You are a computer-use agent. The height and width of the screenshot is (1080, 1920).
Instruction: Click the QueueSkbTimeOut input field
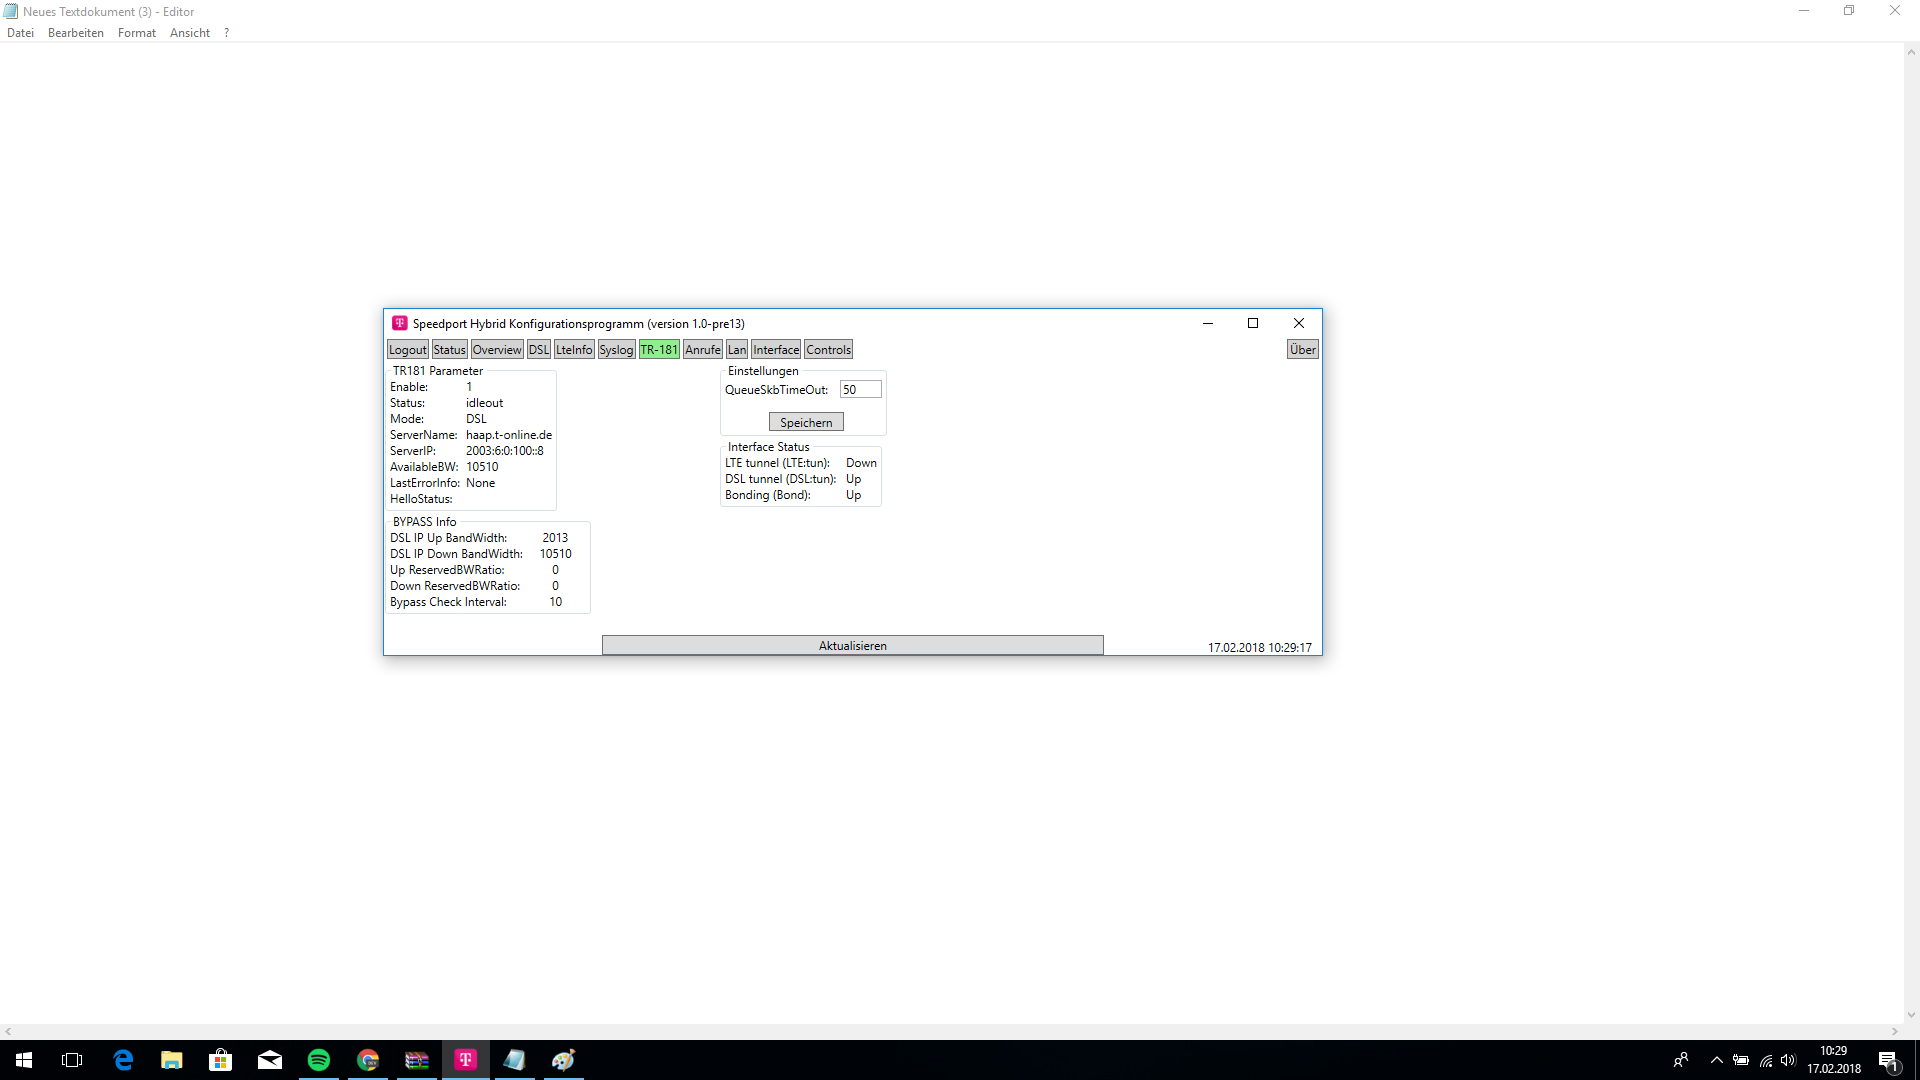(860, 390)
